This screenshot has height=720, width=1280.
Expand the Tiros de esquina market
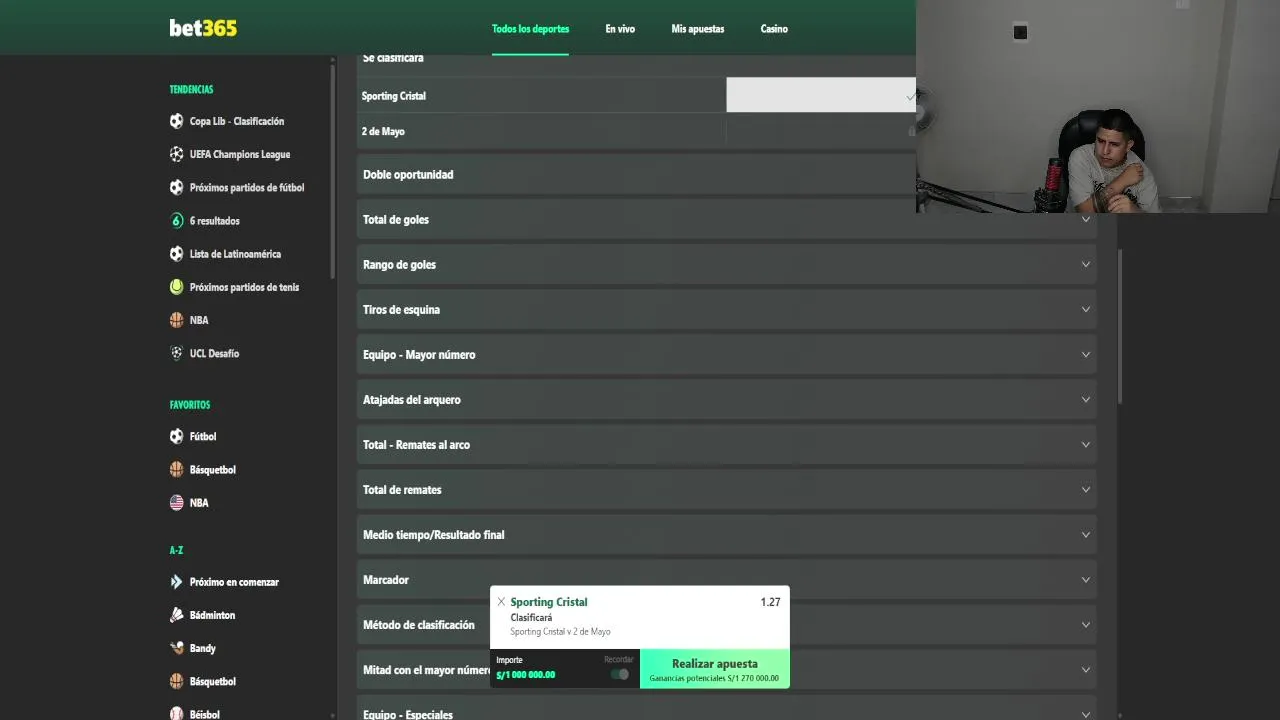726,310
